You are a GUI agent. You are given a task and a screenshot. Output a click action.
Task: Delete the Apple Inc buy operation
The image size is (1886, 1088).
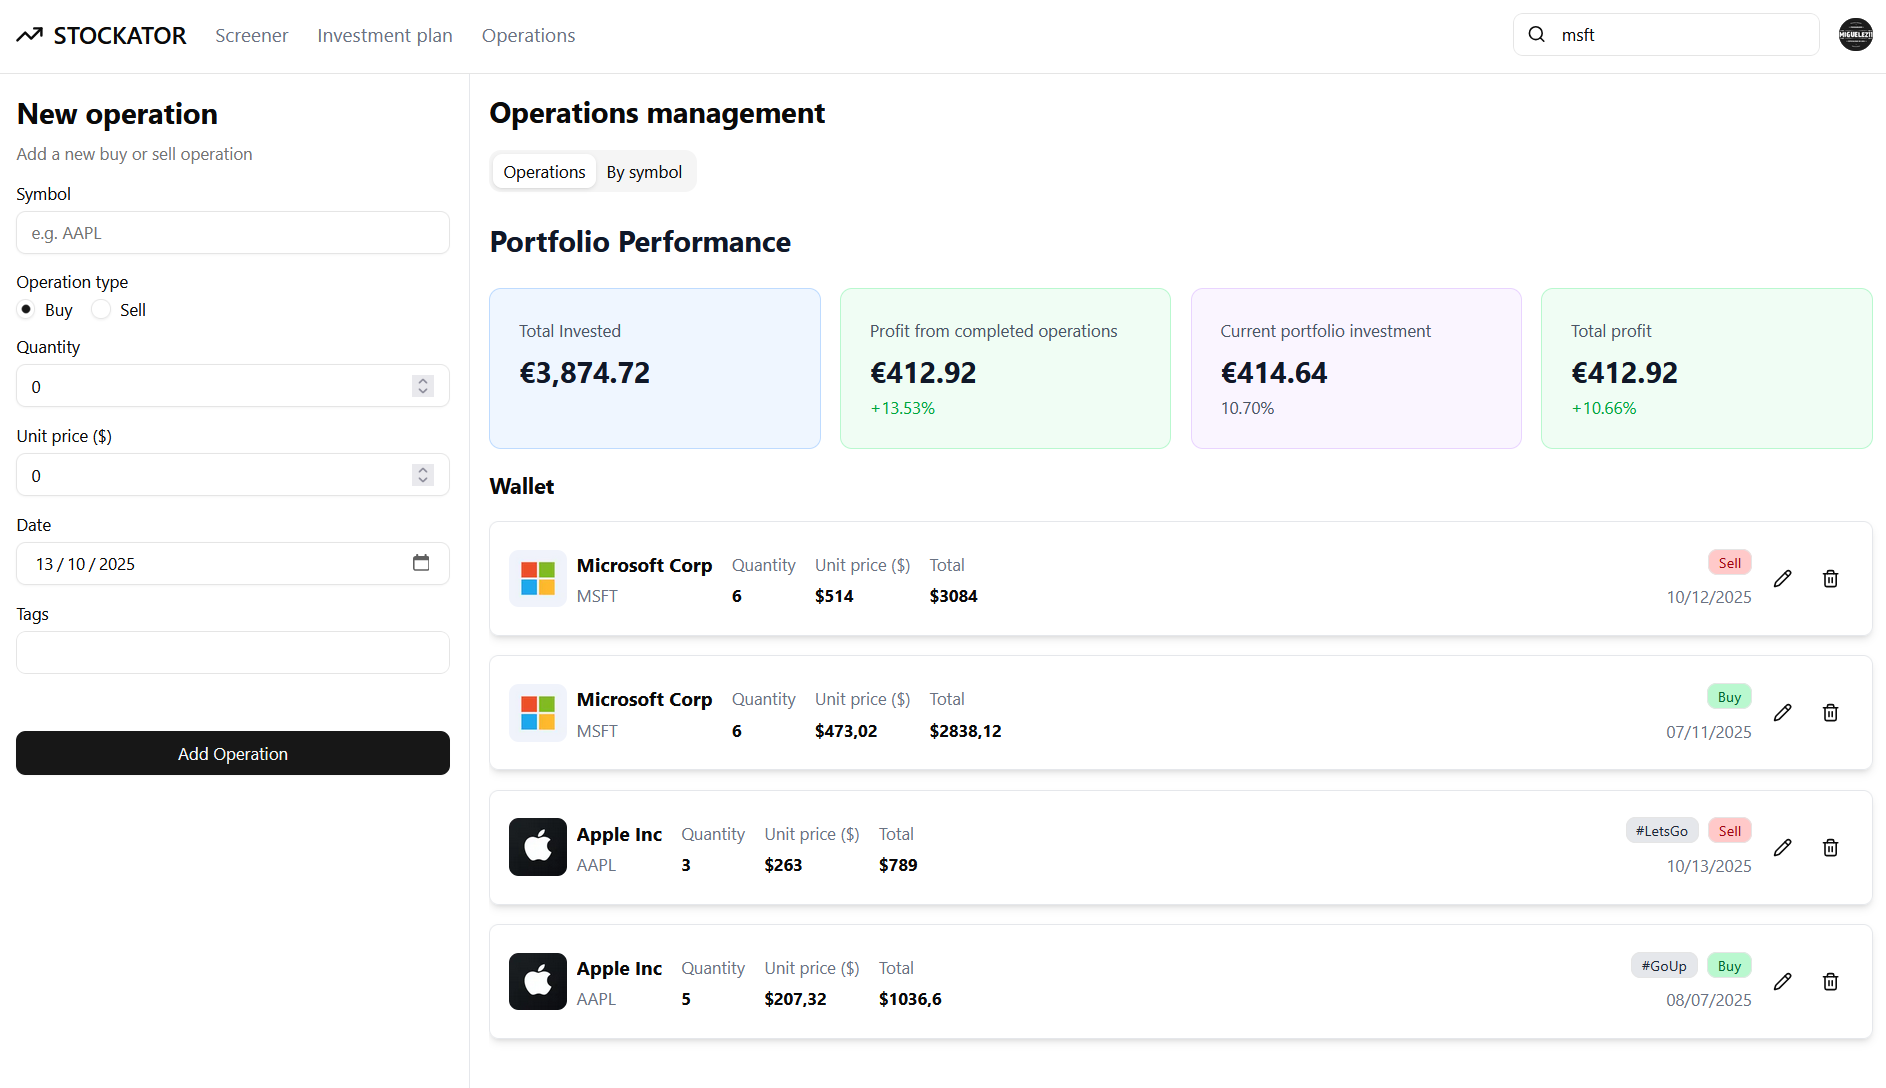click(x=1831, y=981)
